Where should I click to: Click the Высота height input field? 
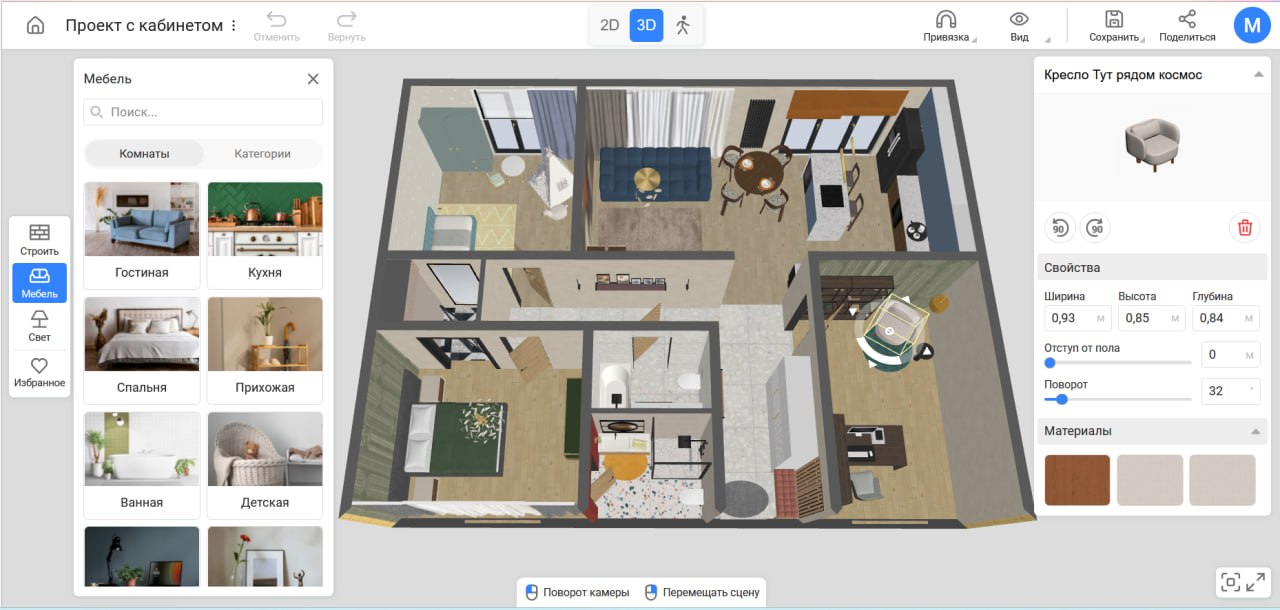point(1152,318)
